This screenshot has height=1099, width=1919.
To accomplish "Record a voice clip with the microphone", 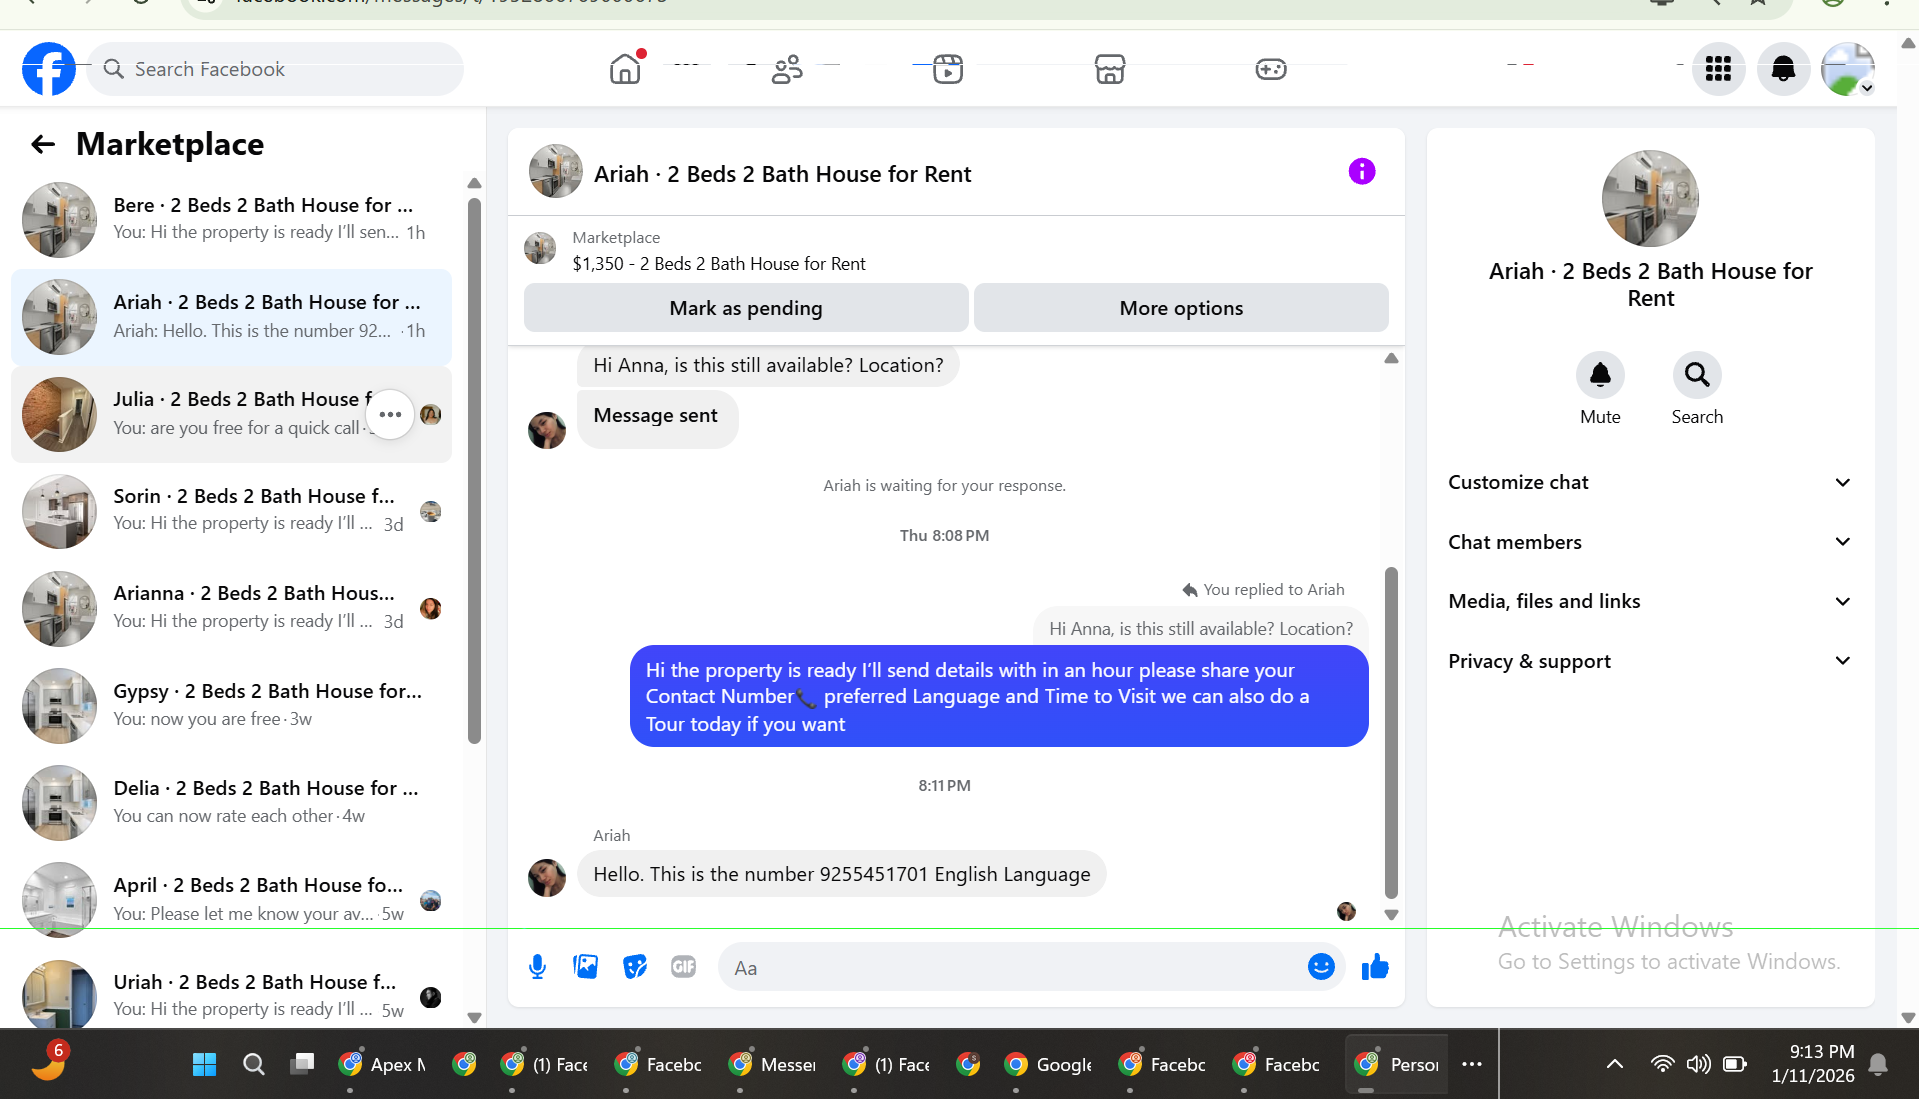I will click(537, 967).
